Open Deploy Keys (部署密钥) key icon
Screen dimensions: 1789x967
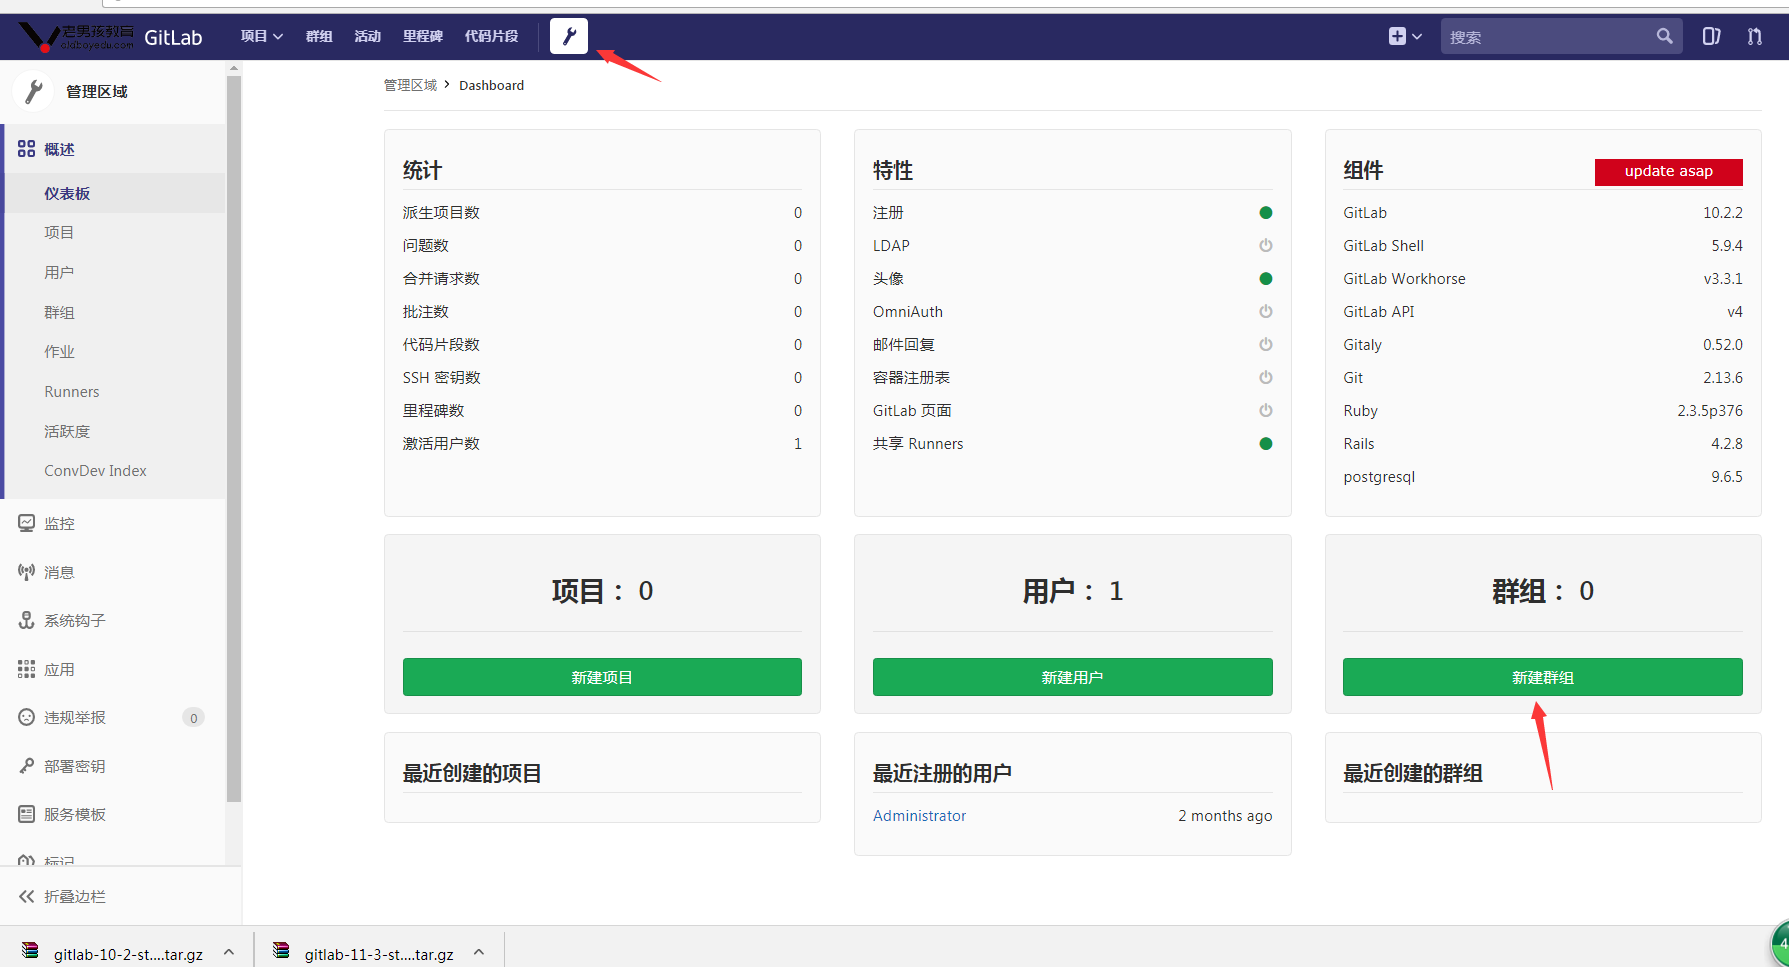(27, 766)
